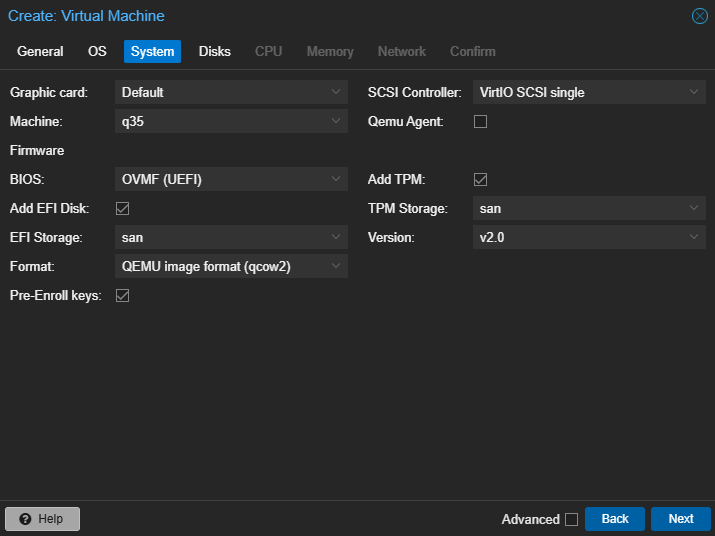Open the BIOS selection dropdown
The image size is (715, 536).
[x=231, y=179]
